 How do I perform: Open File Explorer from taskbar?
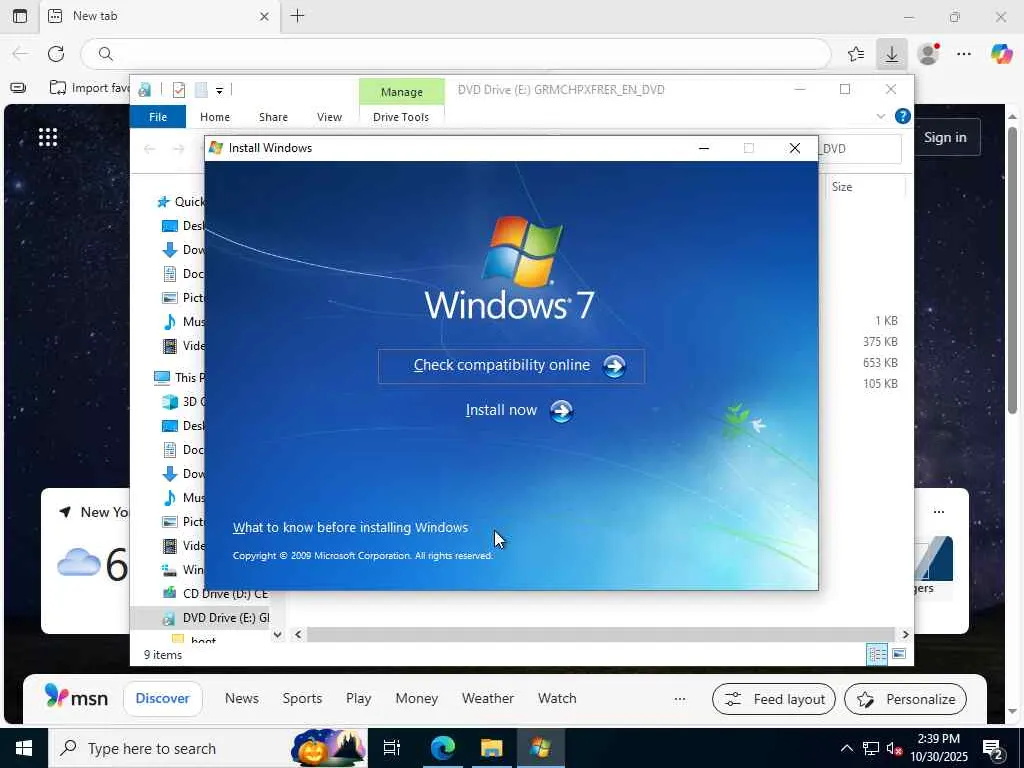pos(492,748)
